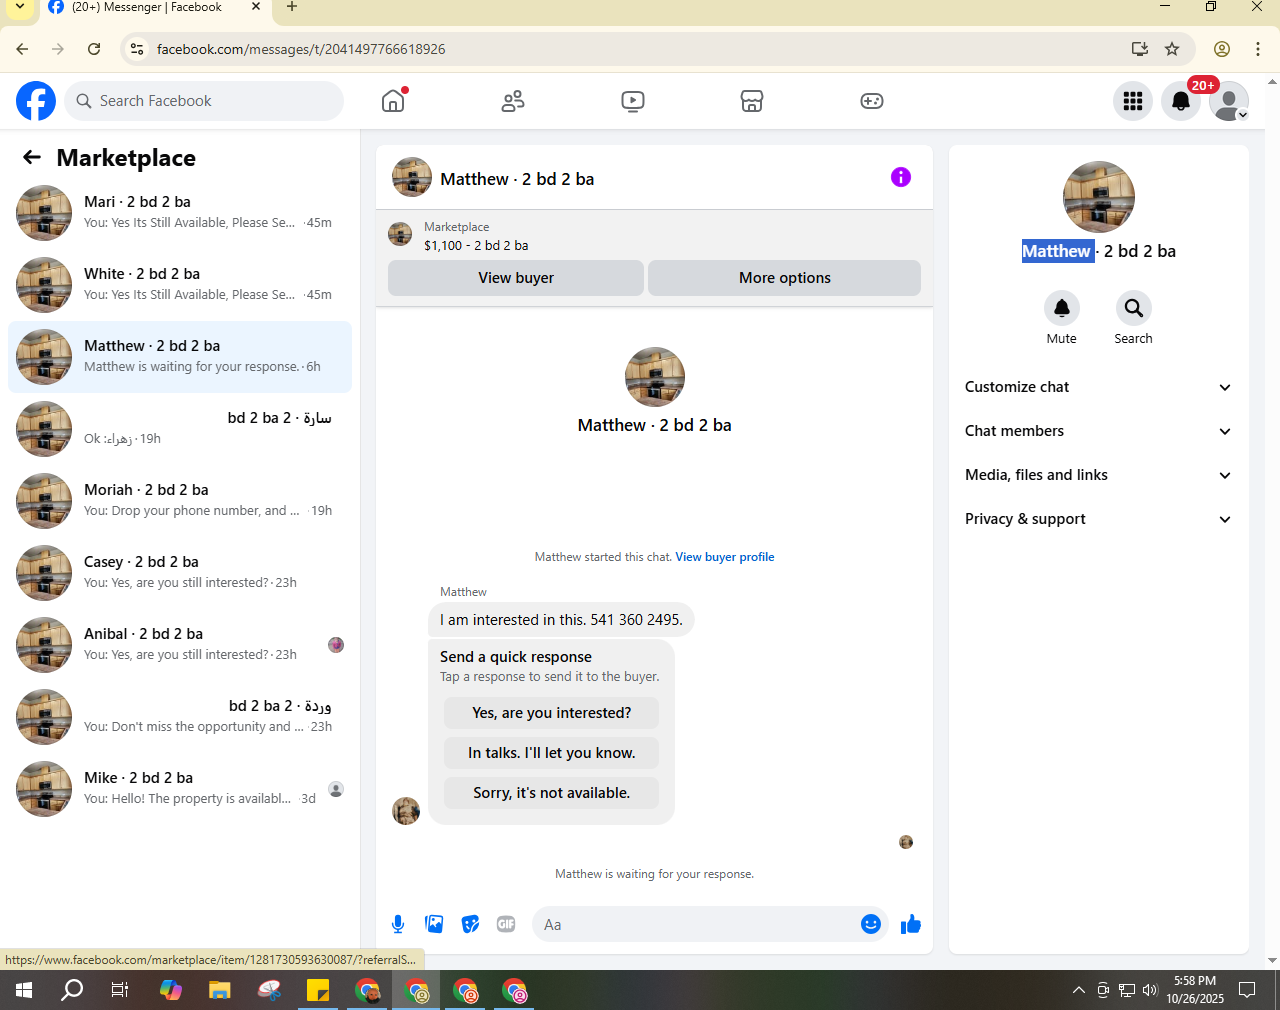Screen dimensions: 1280x1010
Task: Open File Explorer from the taskbar
Action: 219,990
